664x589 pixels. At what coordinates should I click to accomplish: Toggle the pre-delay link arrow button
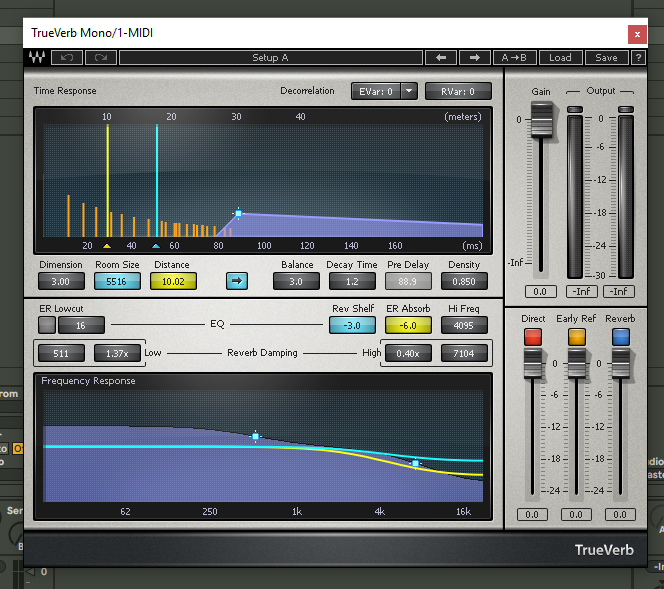(x=237, y=281)
